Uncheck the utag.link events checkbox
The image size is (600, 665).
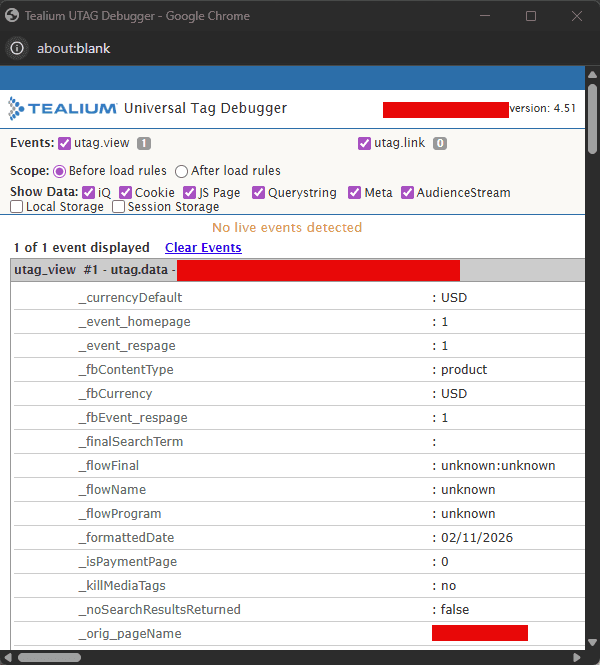click(x=364, y=143)
